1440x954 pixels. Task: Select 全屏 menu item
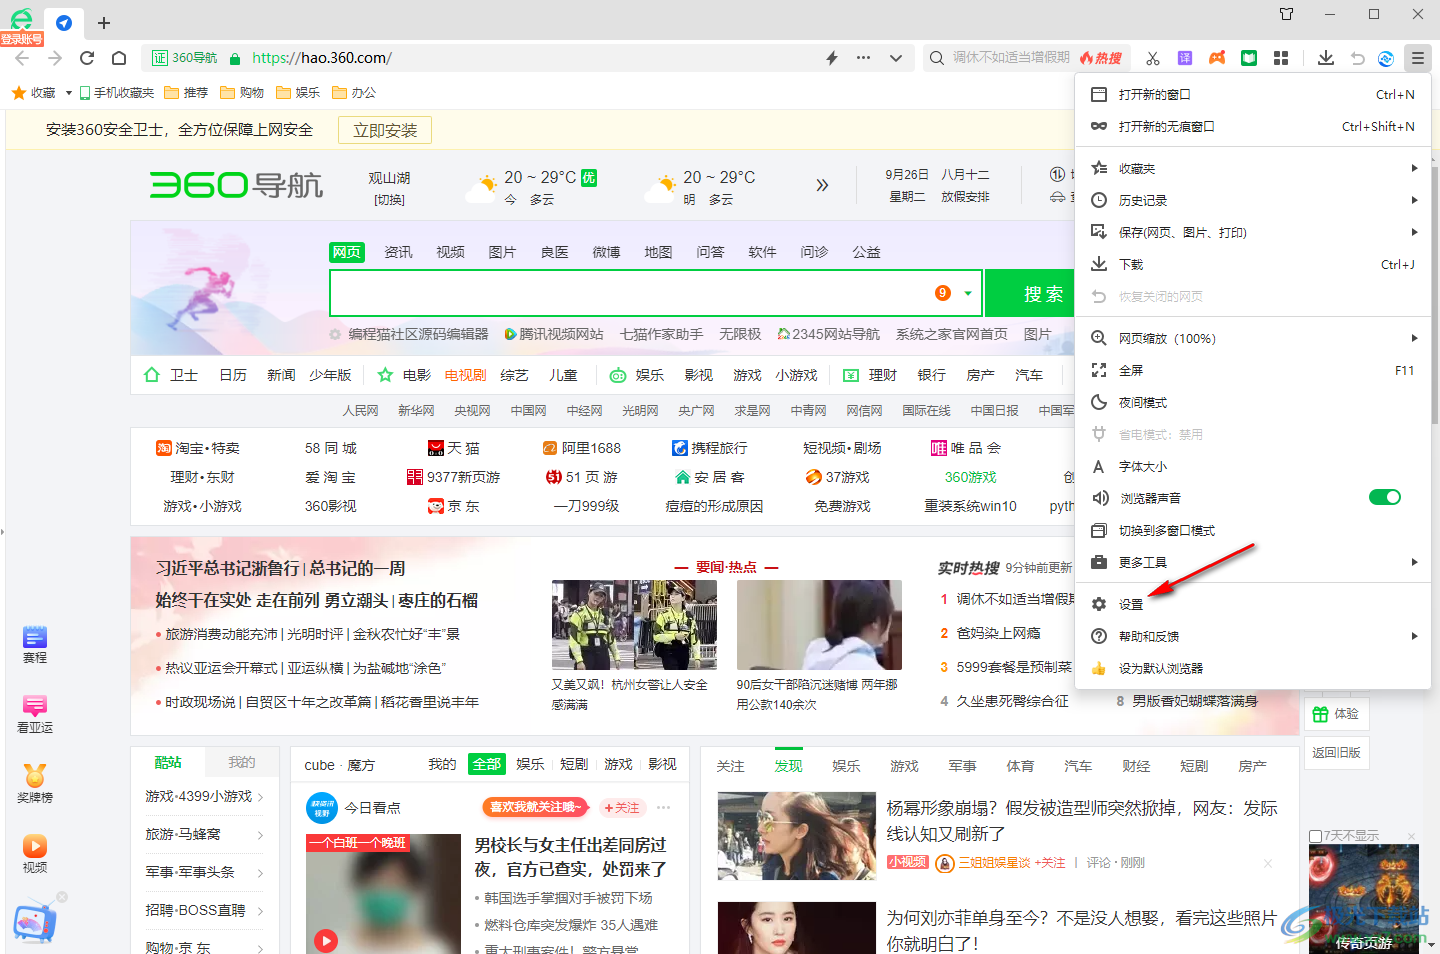[x=1253, y=370]
